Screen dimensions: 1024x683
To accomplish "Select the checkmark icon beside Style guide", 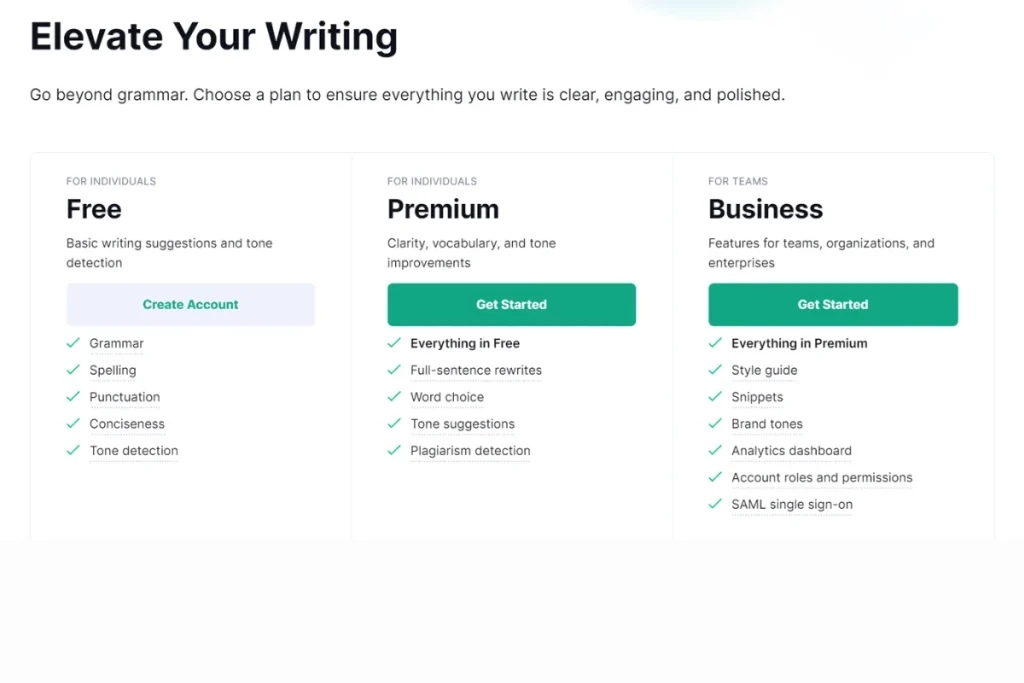I will pos(715,370).
